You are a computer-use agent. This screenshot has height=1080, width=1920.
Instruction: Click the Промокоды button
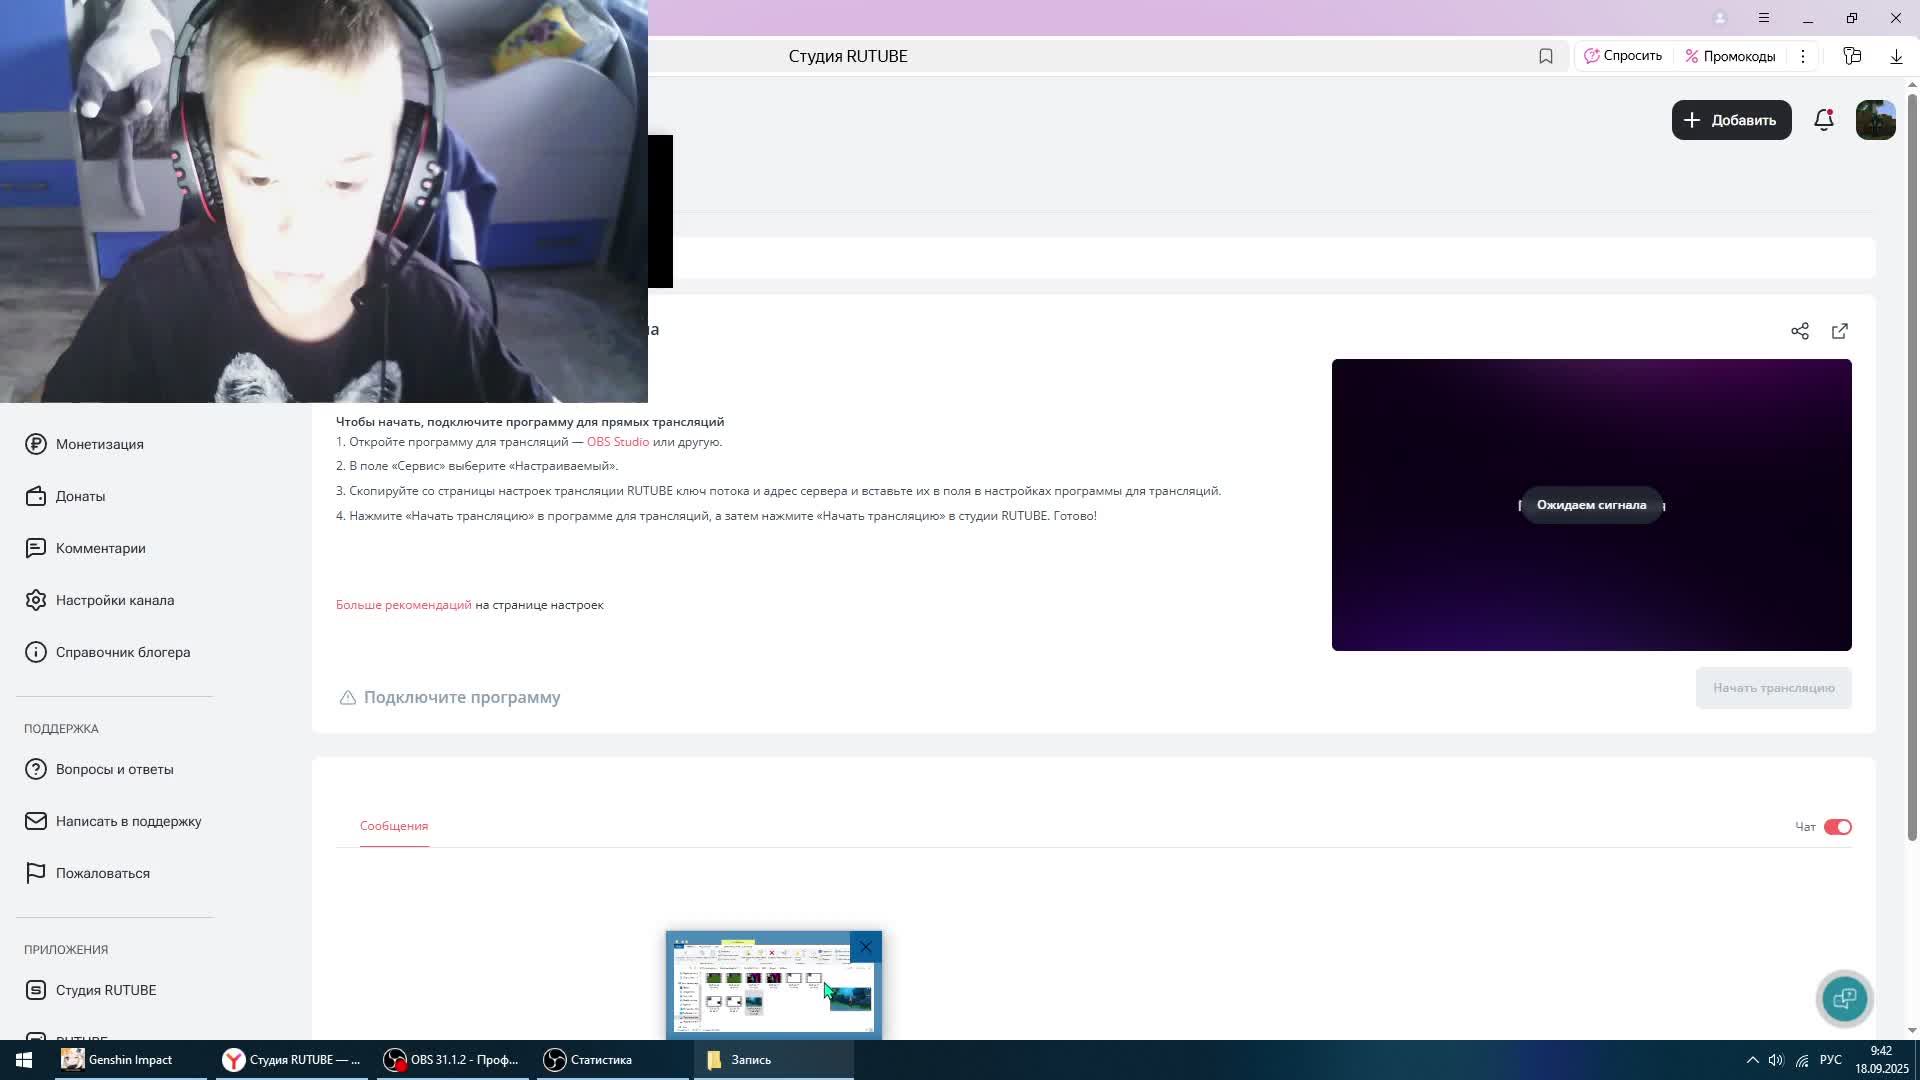(x=1730, y=56)
